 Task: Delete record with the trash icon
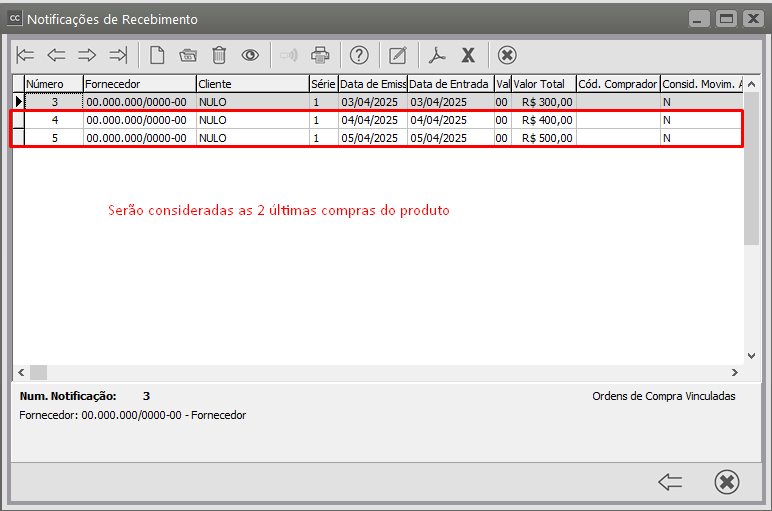coord(219,55)
